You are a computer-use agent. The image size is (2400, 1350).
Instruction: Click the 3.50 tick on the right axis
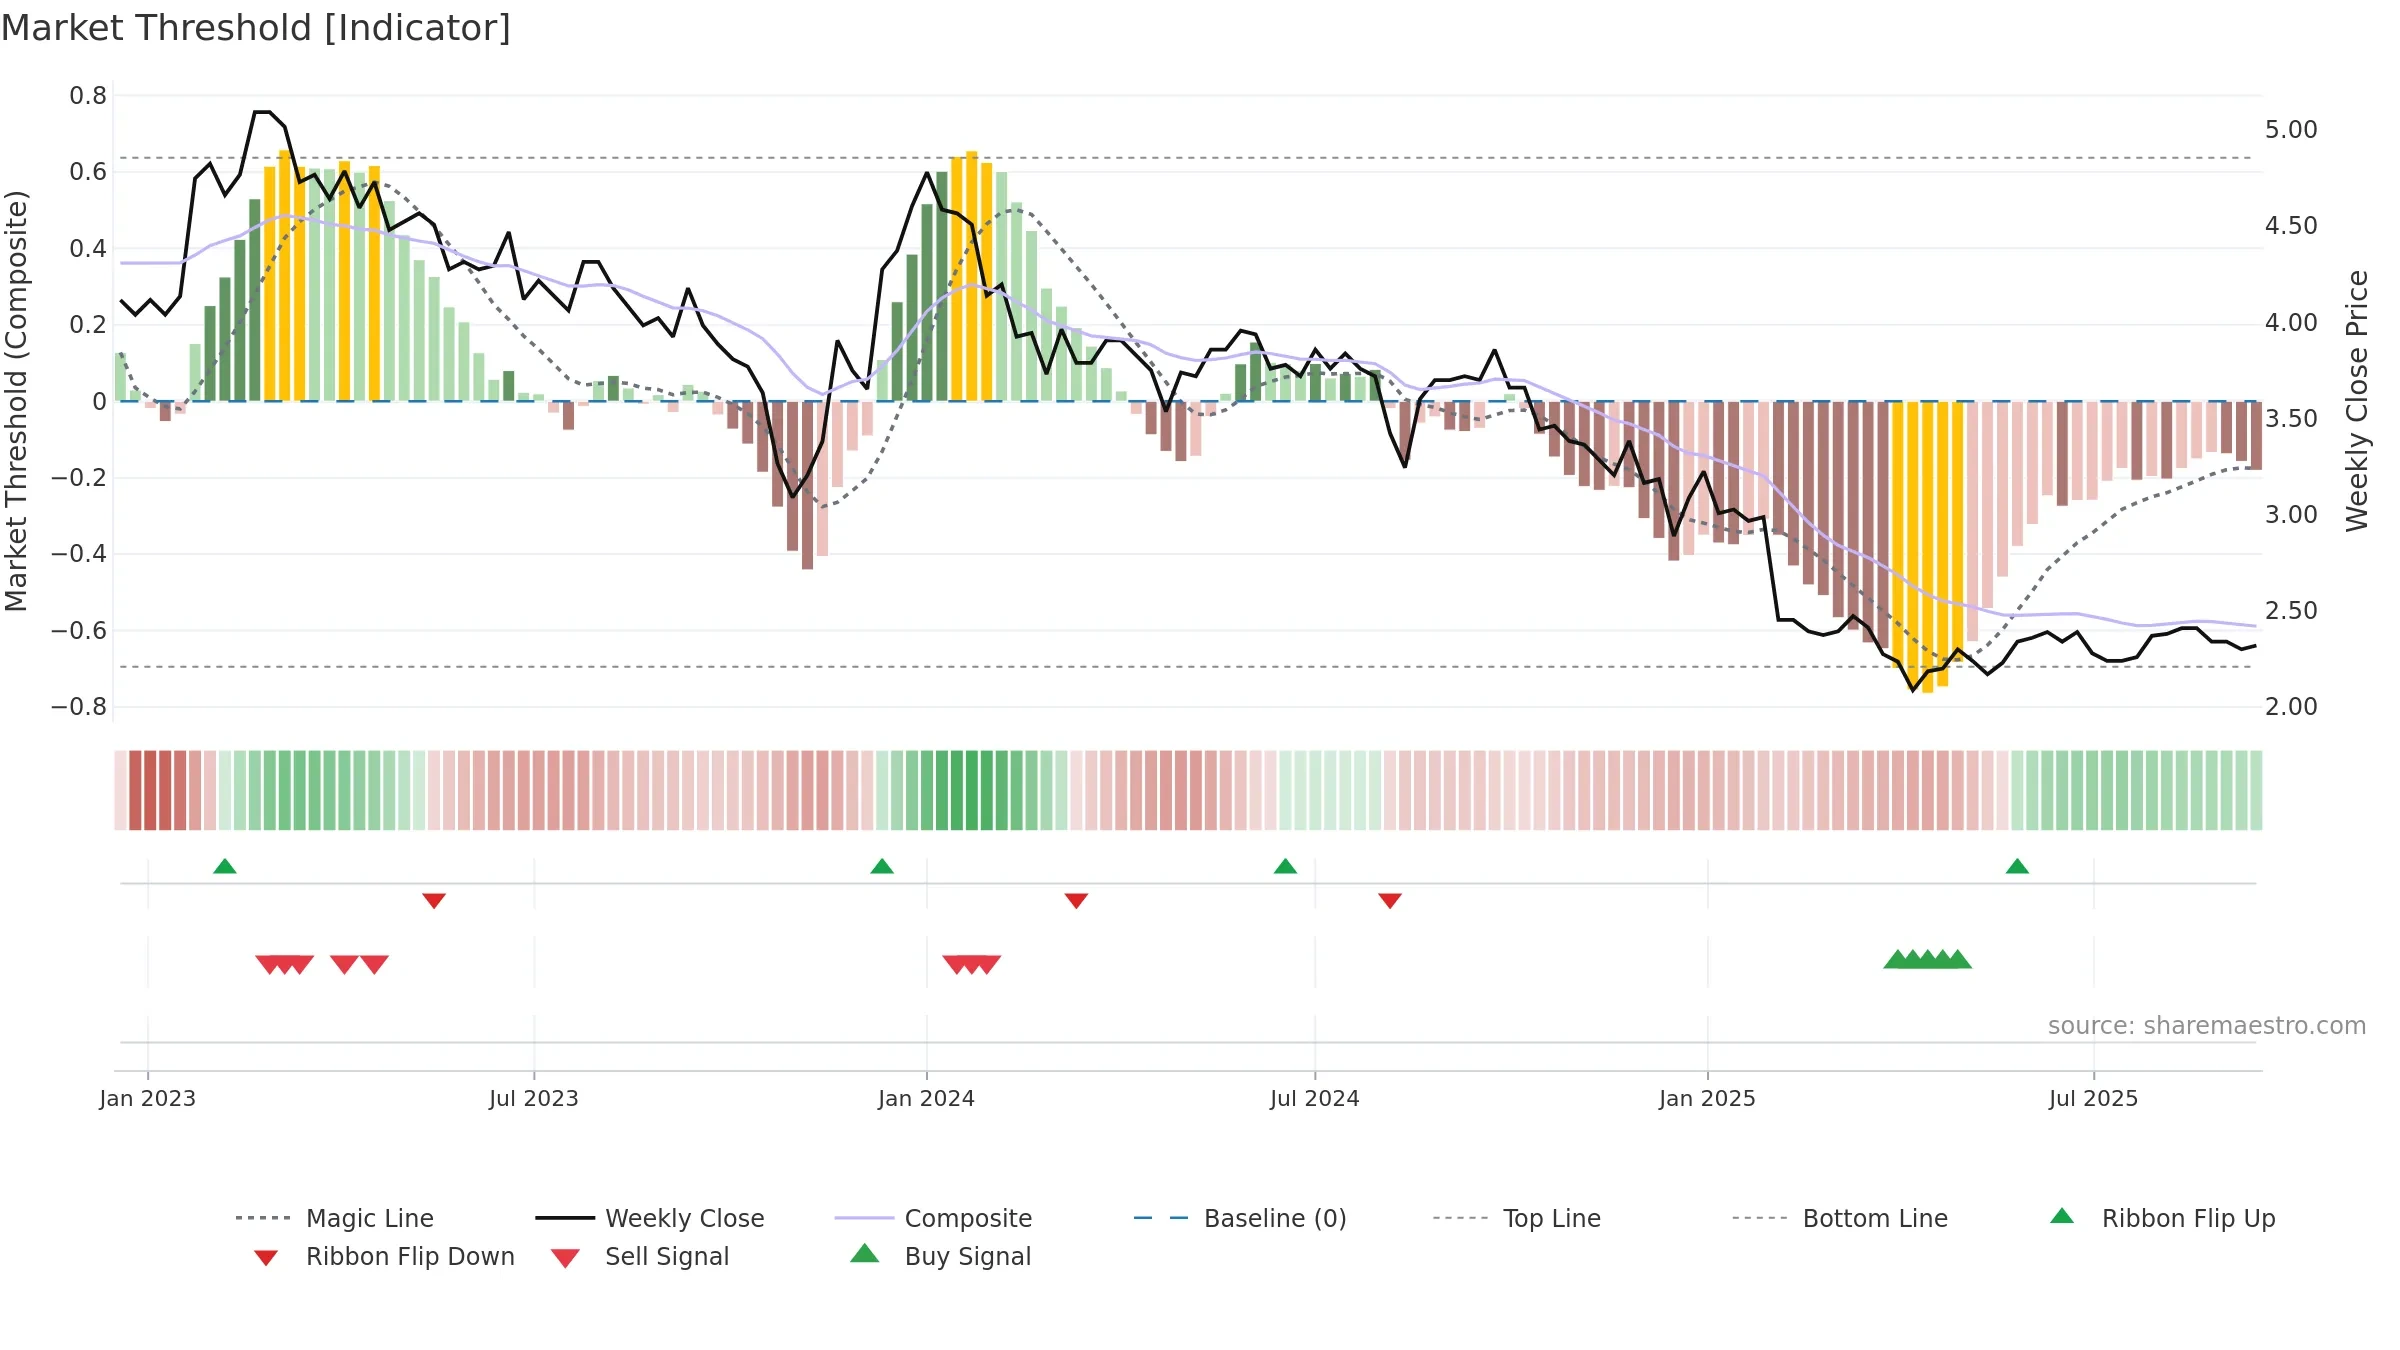(2291, 418)
